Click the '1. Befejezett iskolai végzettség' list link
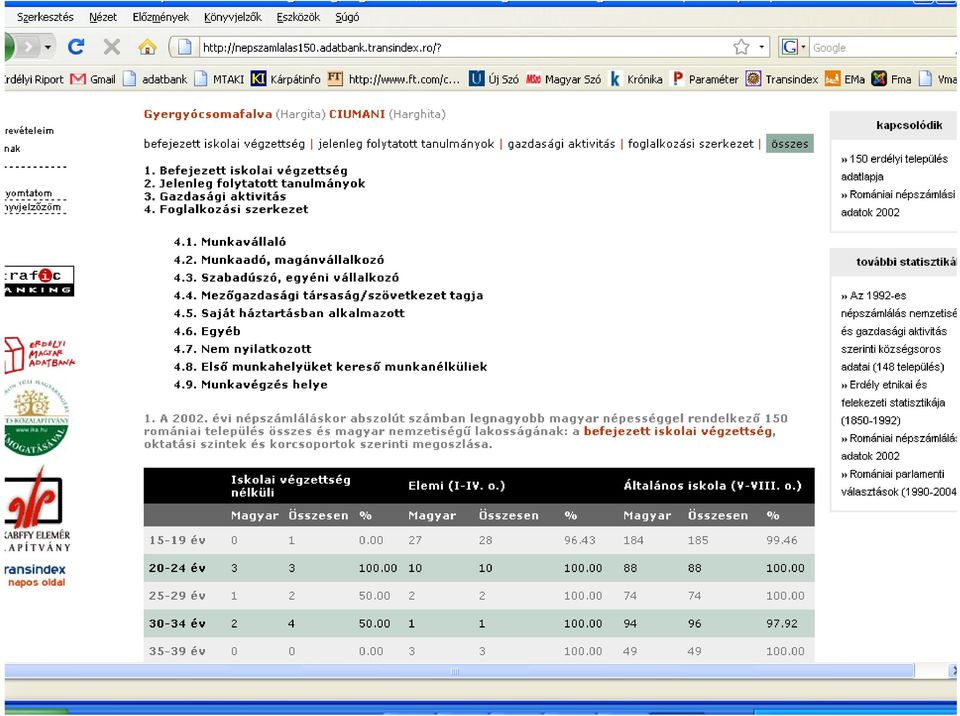This screenshot has height=716, width=960. (x=246, y=170)
